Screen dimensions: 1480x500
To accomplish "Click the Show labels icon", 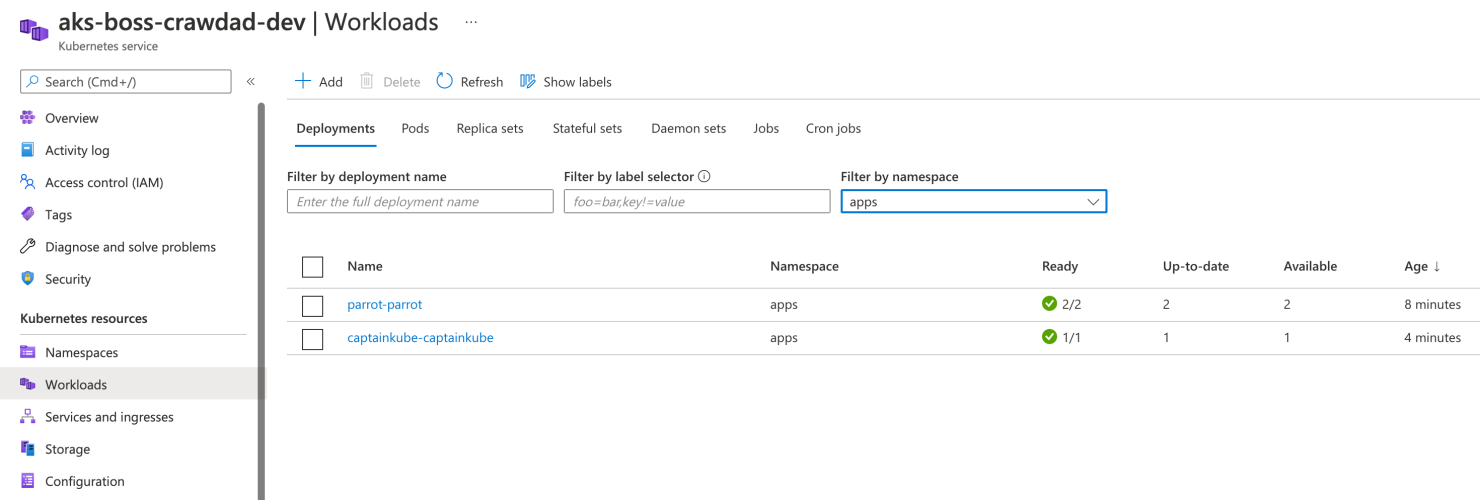I will 528,81.
